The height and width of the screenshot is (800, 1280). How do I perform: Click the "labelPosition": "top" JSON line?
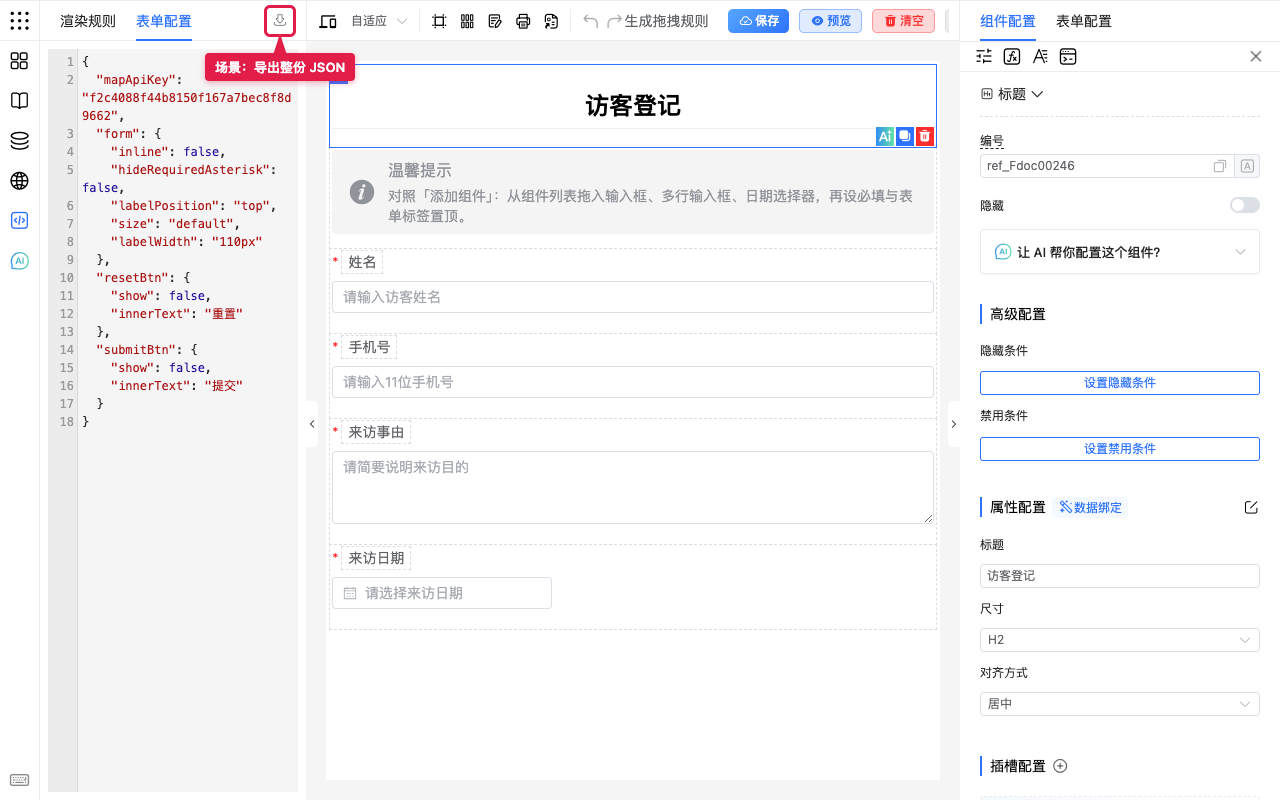click(x=193, y=206)
